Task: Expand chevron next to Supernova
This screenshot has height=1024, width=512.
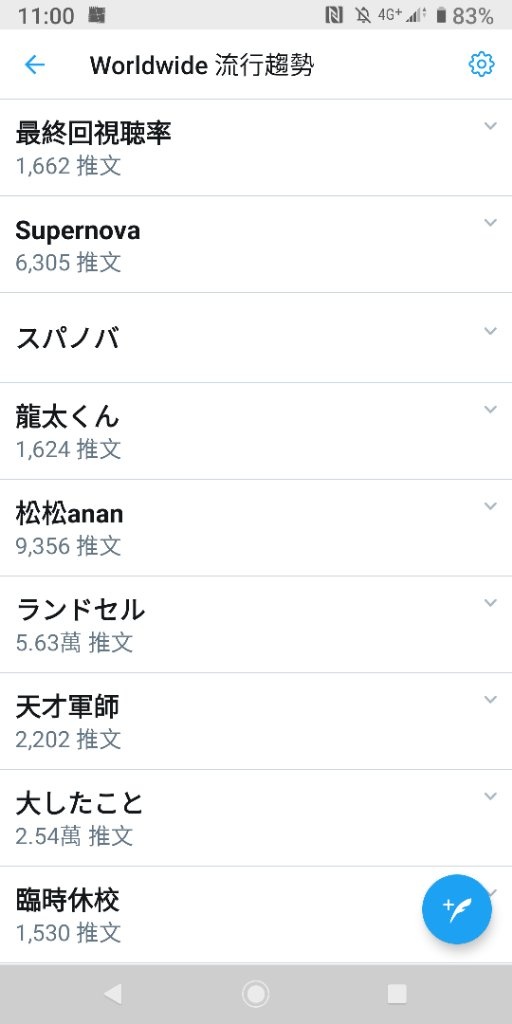Action: [x=490, y=222]
